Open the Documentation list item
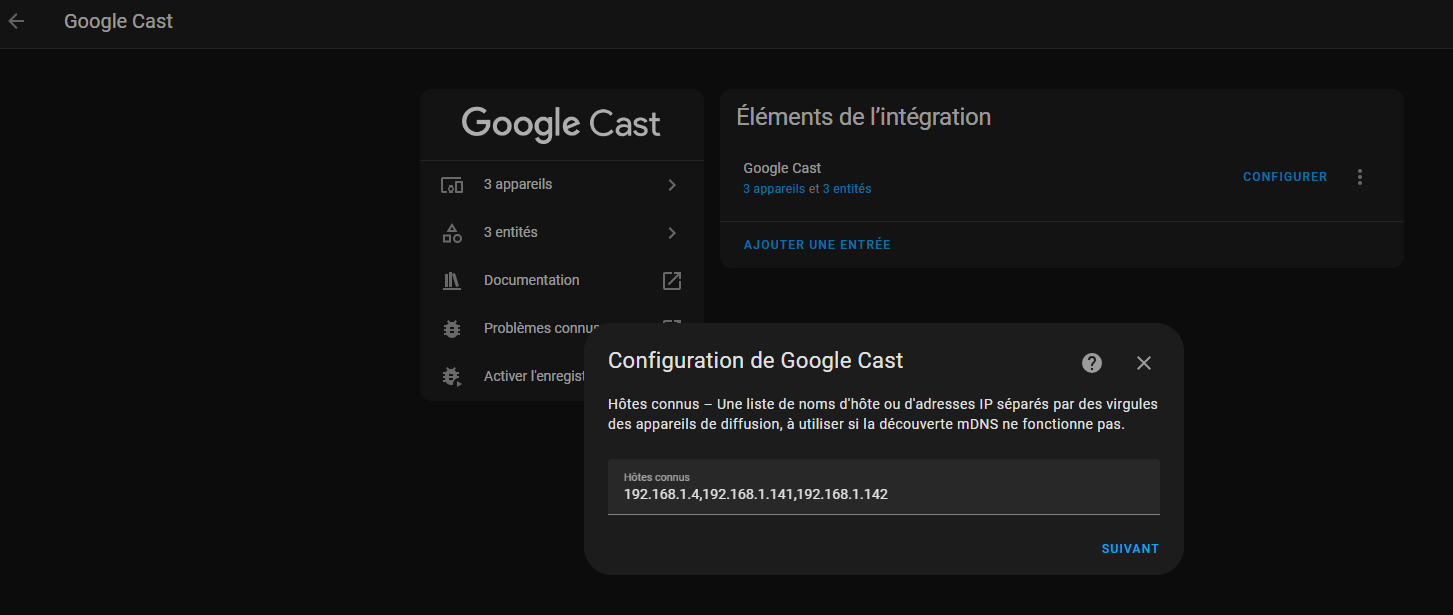The image size is (1453, 615). (562, 281)
